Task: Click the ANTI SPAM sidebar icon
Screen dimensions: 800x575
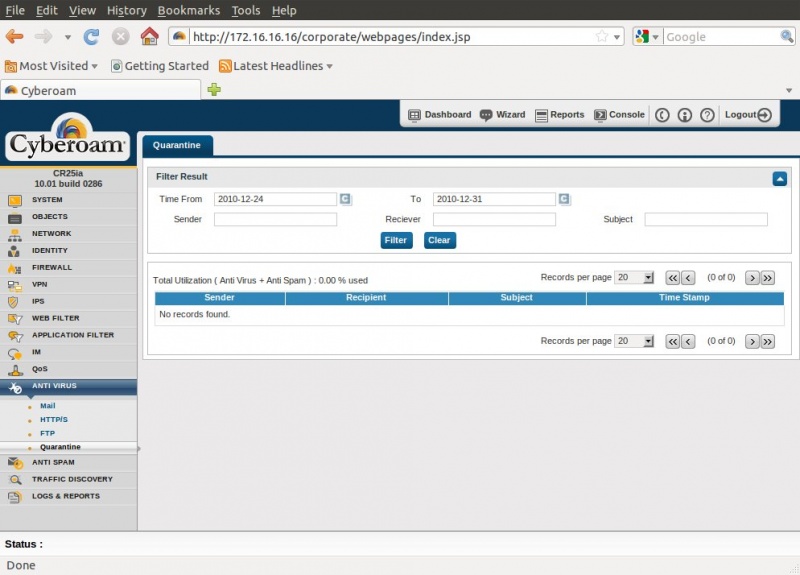Action: click(15, 463)
